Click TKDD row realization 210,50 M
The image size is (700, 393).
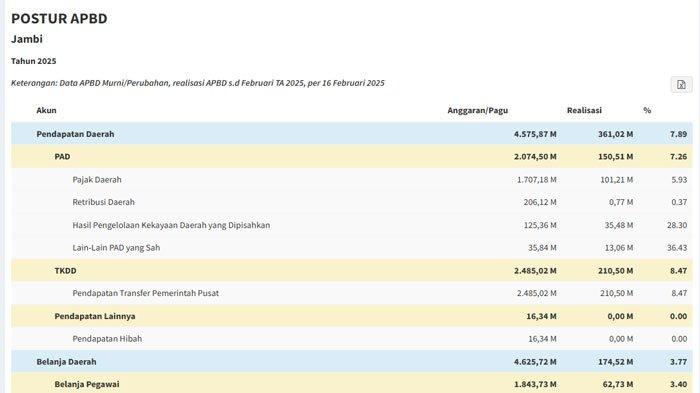pyautogui.click(x=616, y=271)
